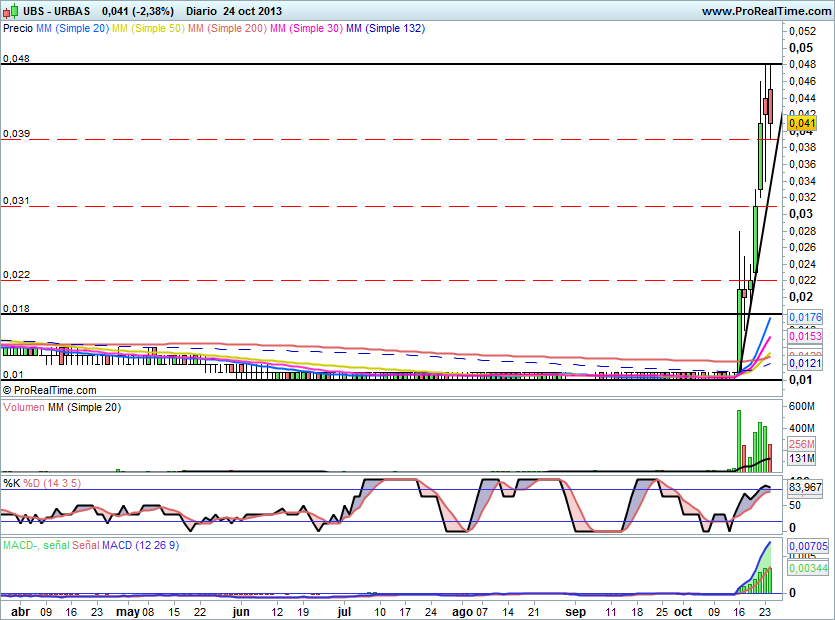The width and height of the screenshot is (835, 620).
Task: Click the Diario timeframe label in header
Action: pyautogui.click(x=203, y=11)
